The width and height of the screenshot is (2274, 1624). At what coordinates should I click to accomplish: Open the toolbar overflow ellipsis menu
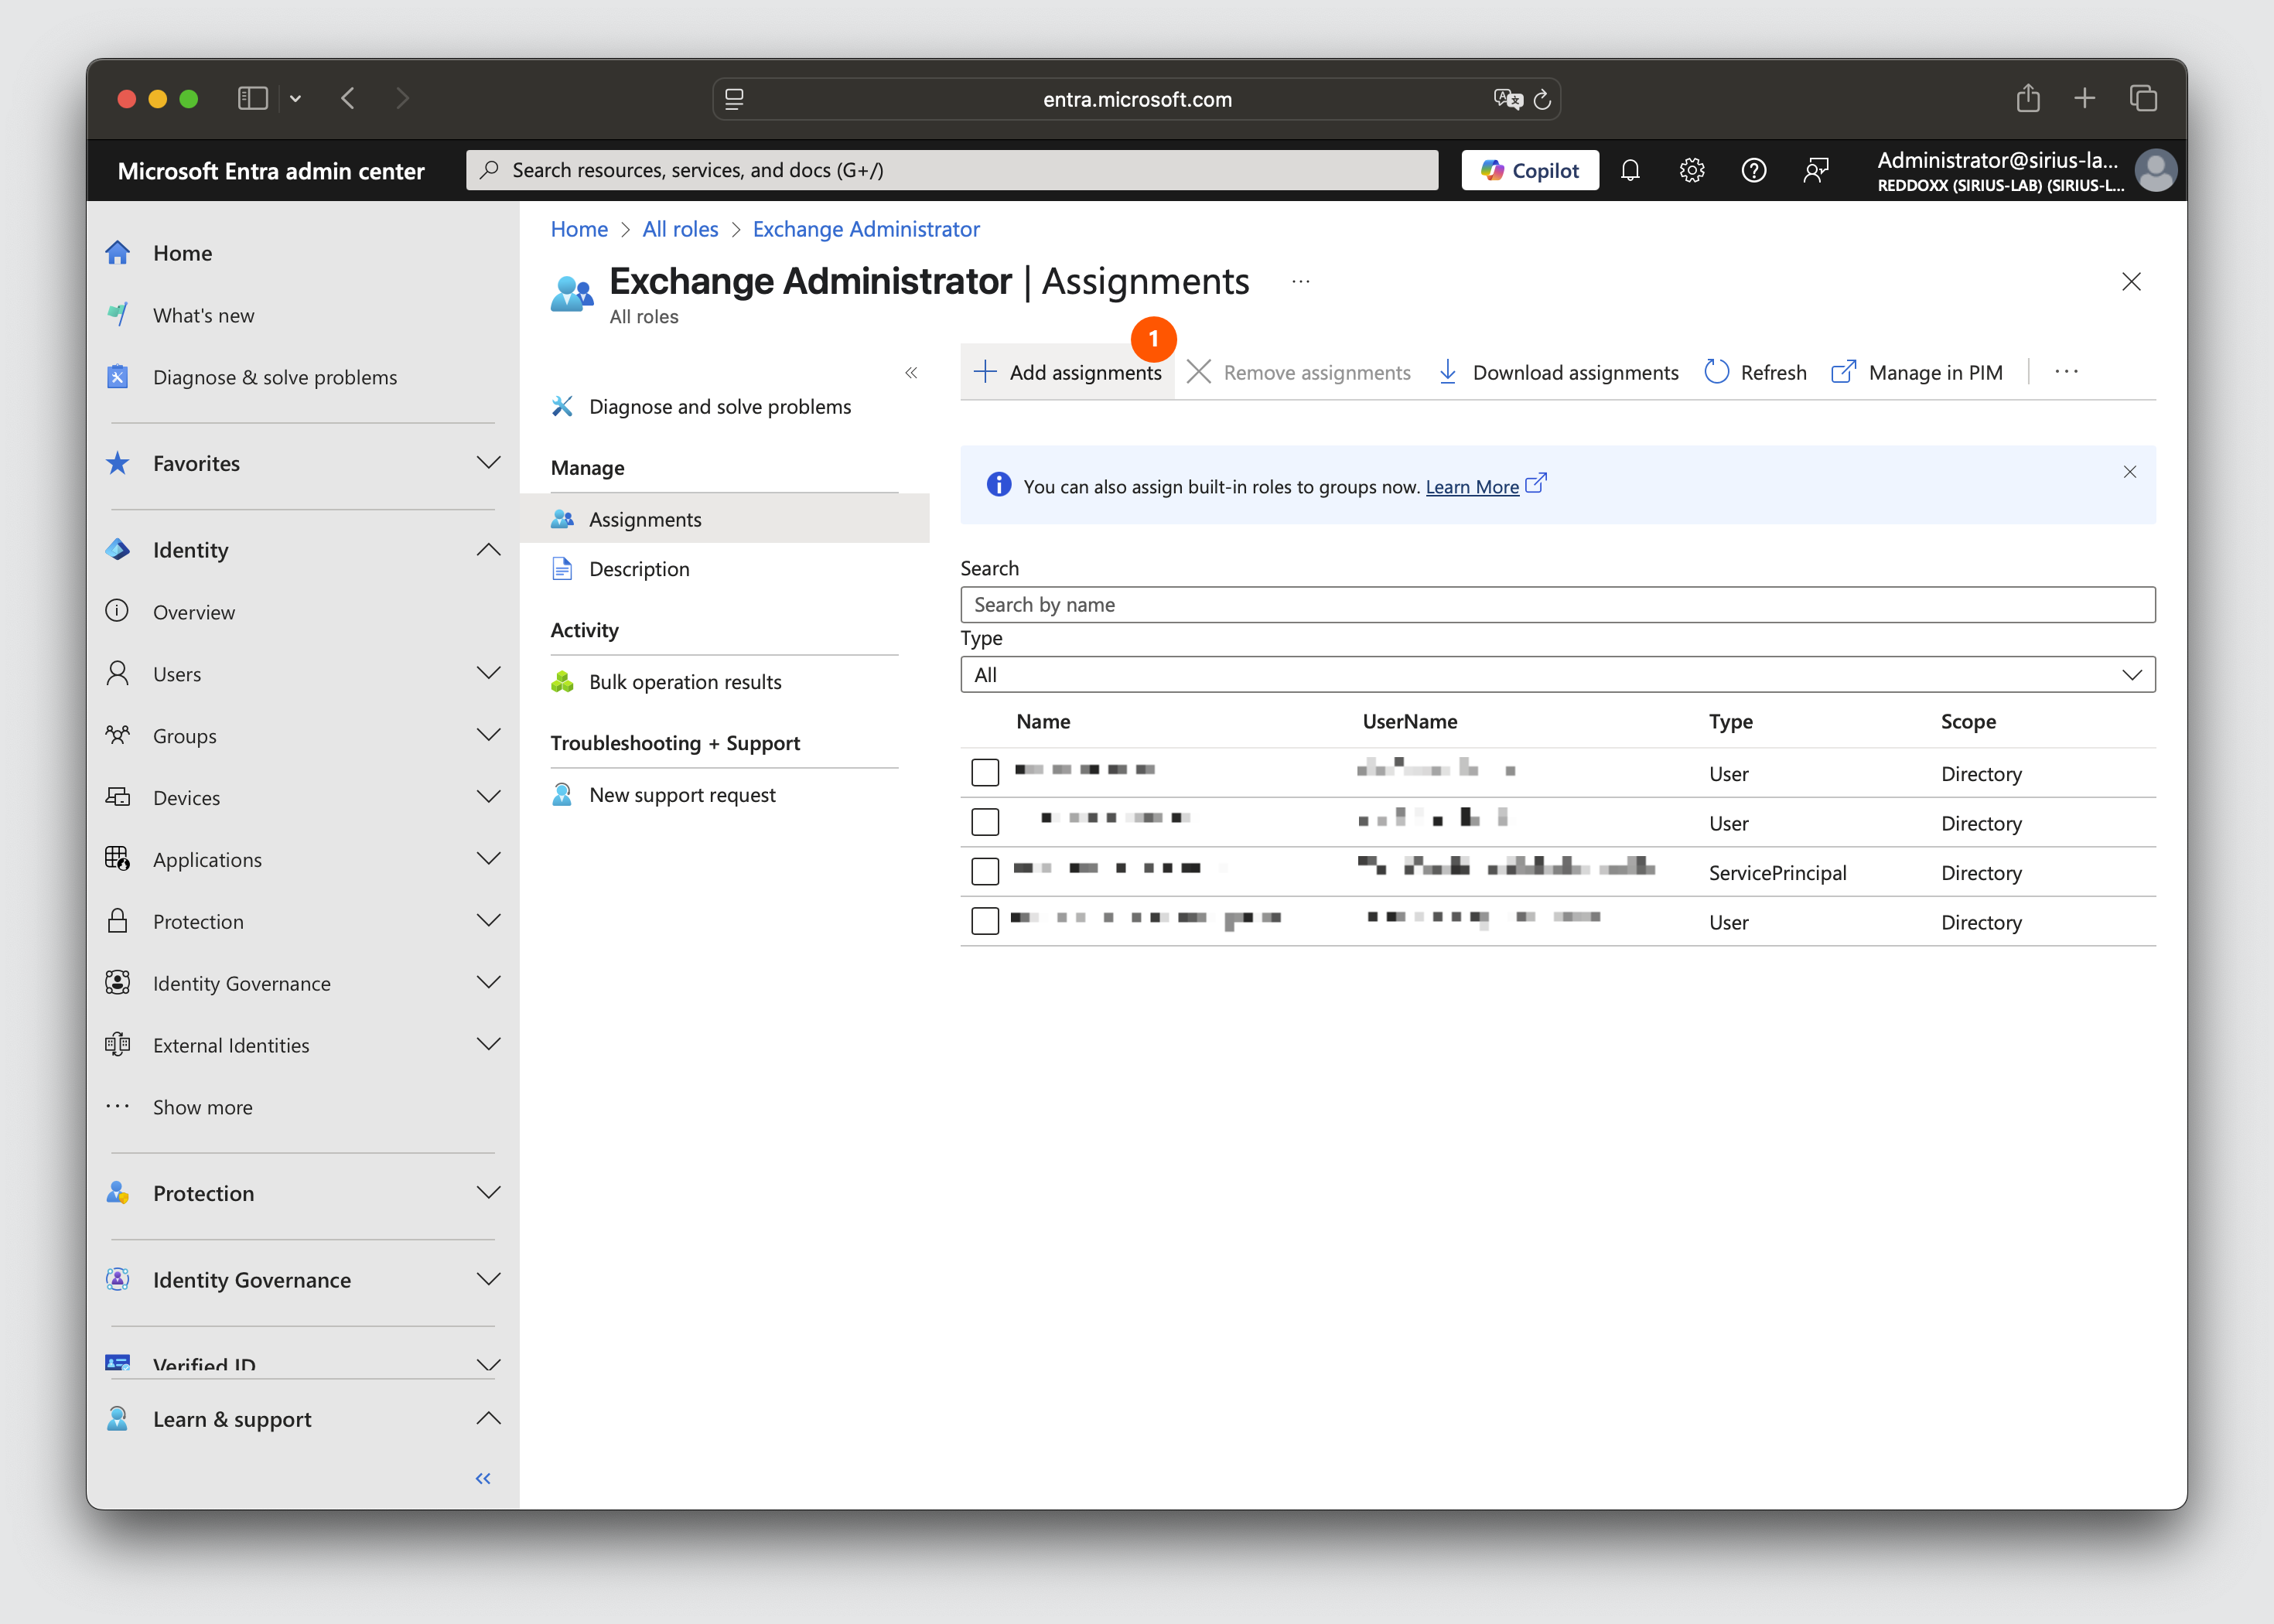pyautogui.click(x=2067, y=372)
